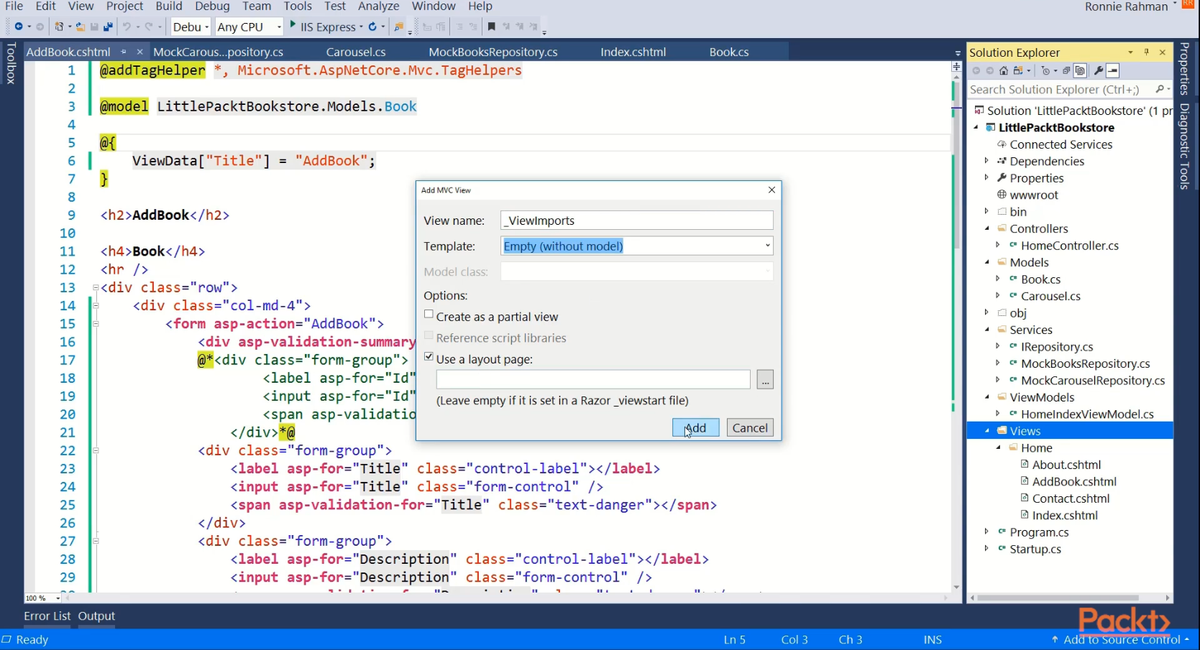Uncheck 'Use a layout page' checkbox
This screenshot has height=650, width=1200.
(429, 357)
